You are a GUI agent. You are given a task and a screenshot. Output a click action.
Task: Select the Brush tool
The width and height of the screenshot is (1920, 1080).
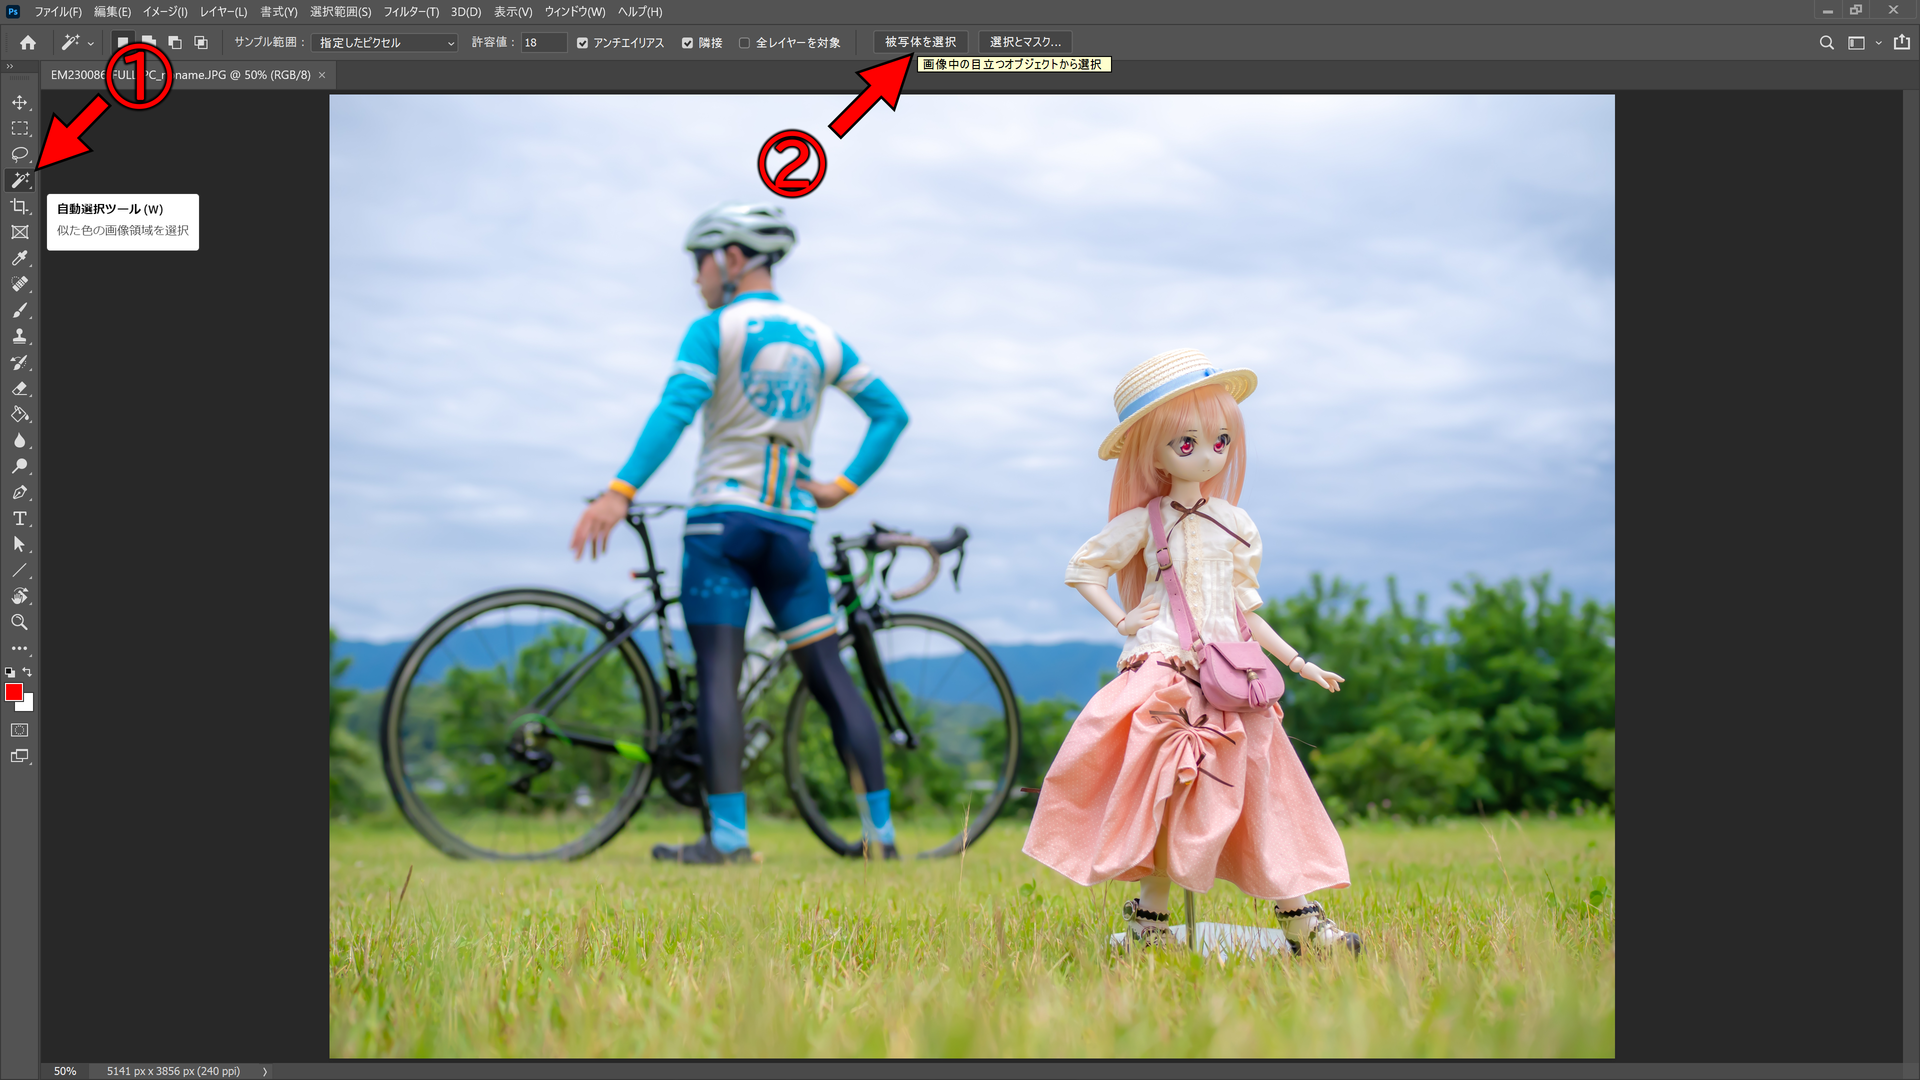pos(20,310)
